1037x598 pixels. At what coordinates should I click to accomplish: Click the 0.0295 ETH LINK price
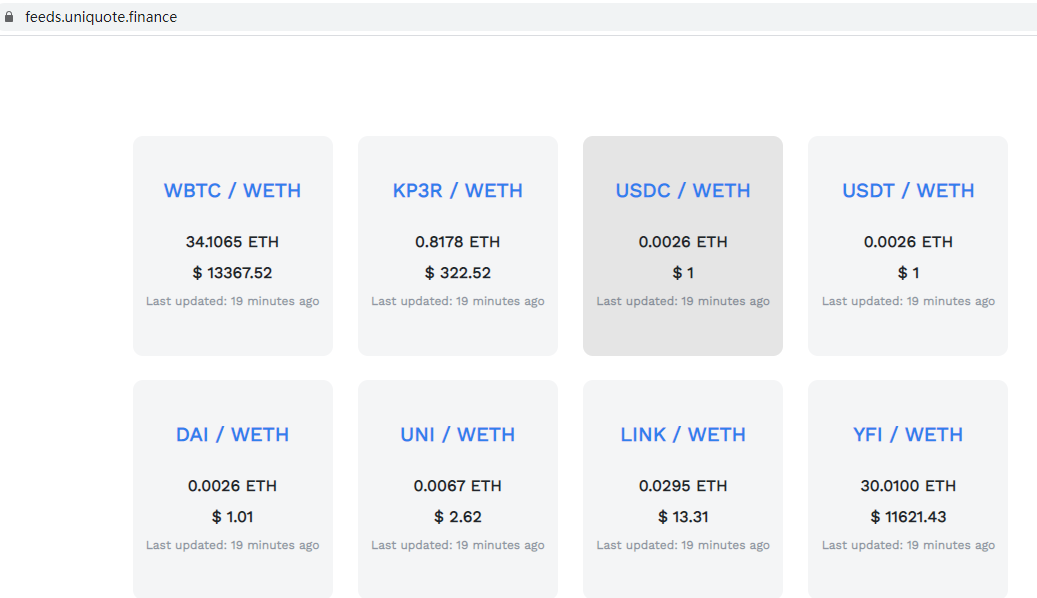click(683, 486)
